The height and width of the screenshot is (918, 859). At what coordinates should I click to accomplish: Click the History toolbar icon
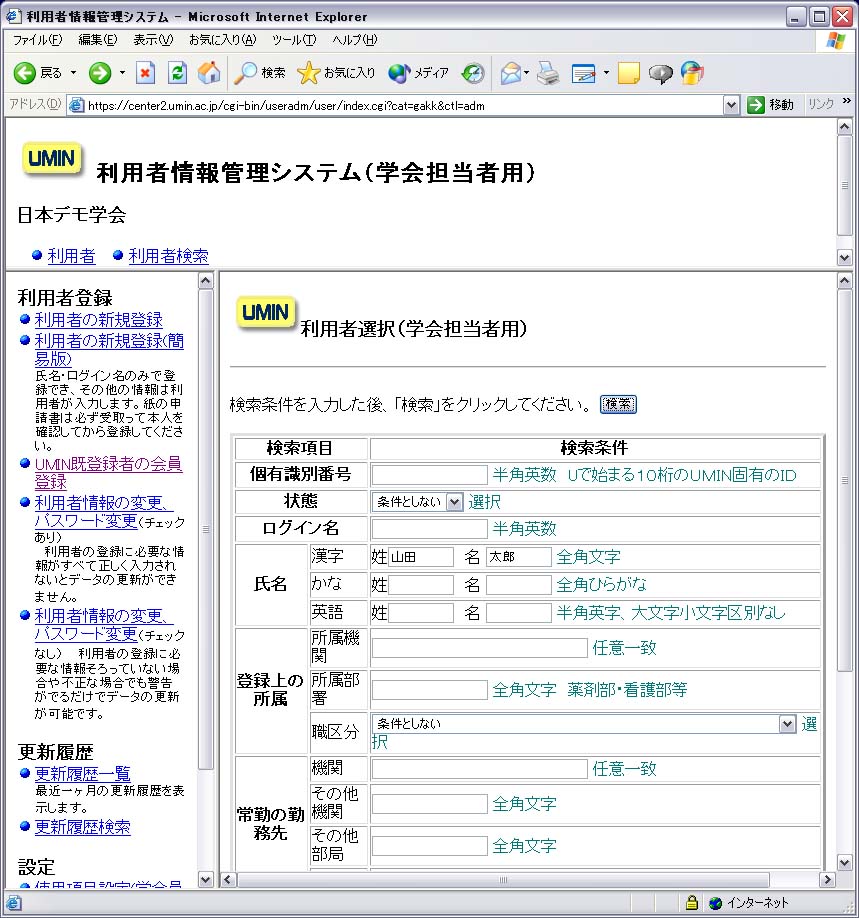tap(473, 73)
